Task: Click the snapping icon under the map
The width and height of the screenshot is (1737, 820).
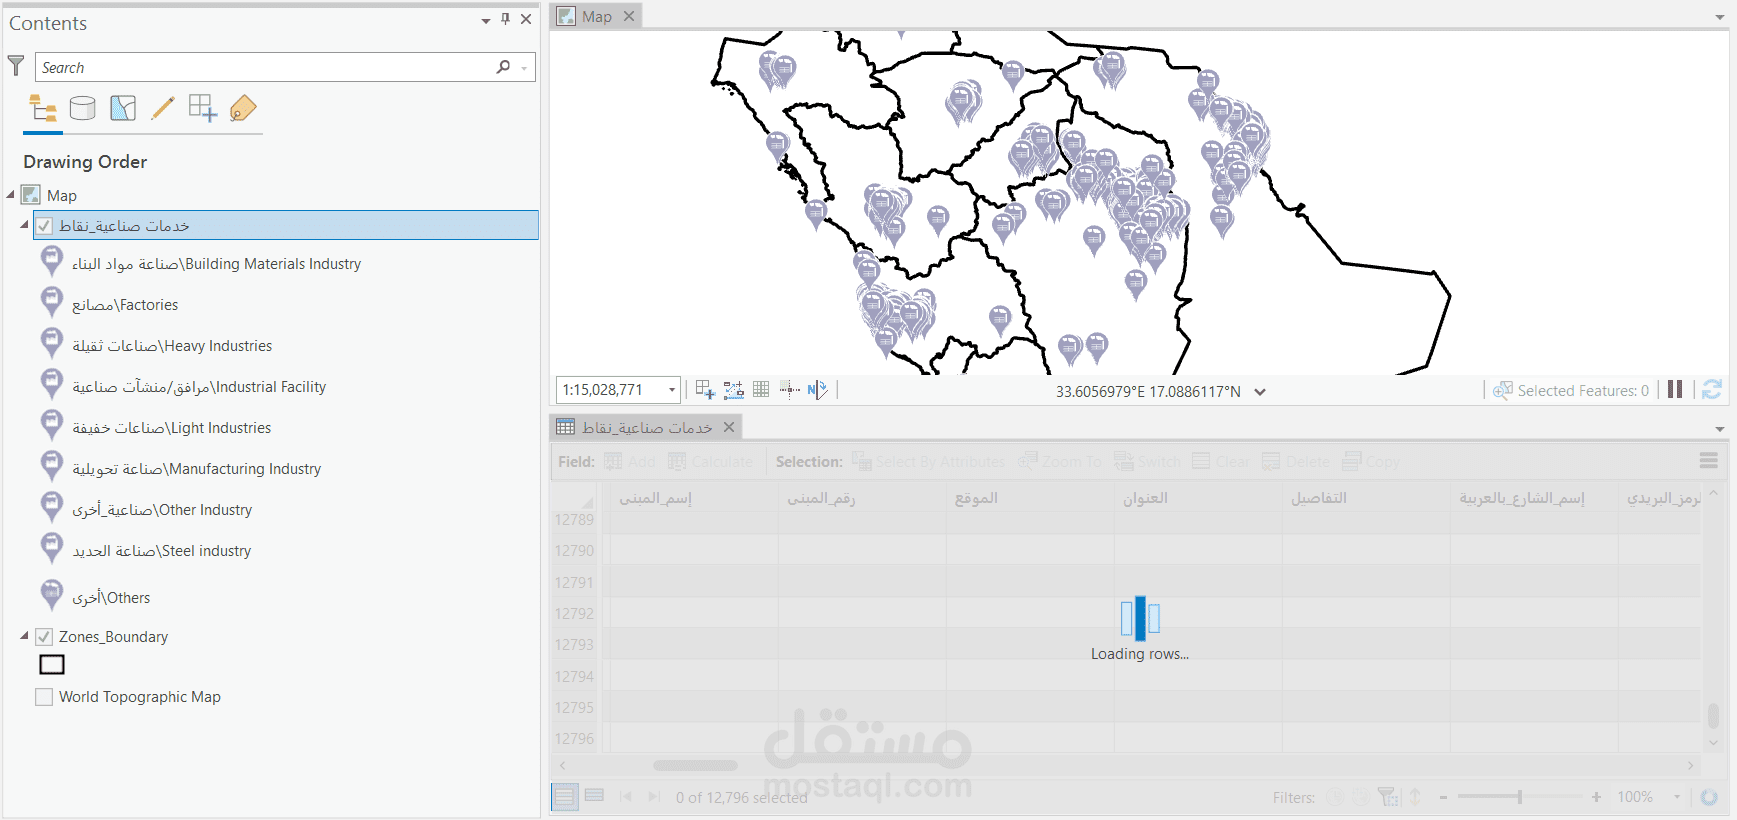Action: (733, 390)
